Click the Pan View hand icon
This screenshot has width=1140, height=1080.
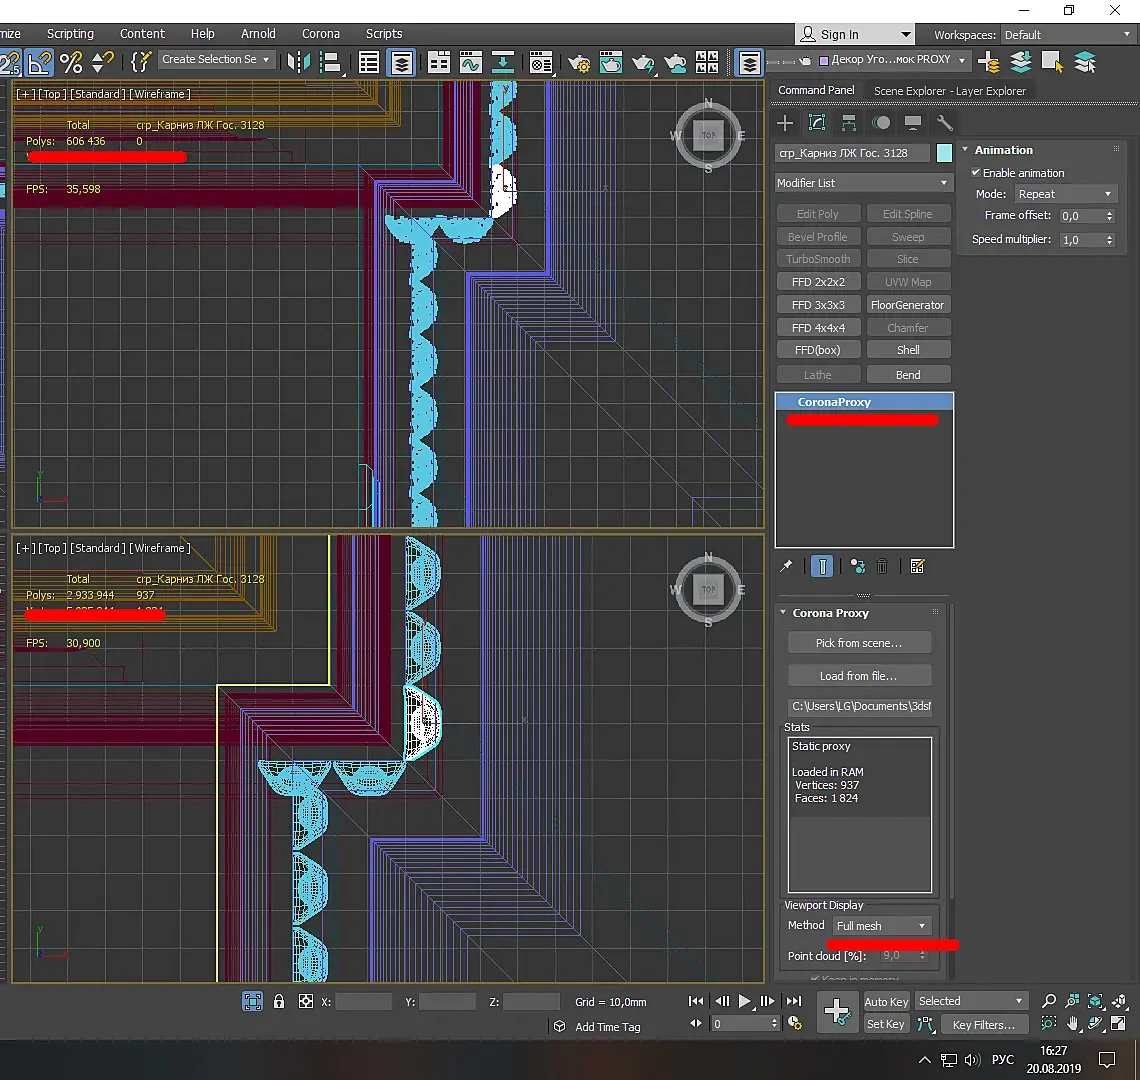[1073, 1024]
